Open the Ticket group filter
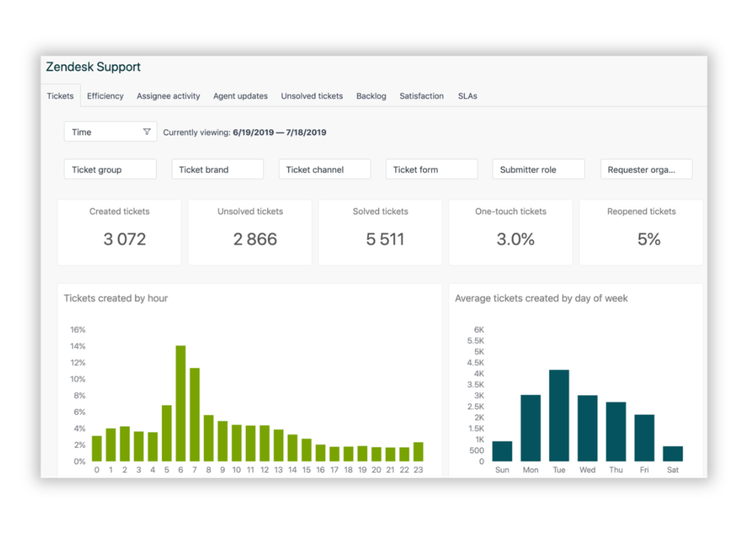This screenshot has height=534, width=748. click(x=110, y=170)
